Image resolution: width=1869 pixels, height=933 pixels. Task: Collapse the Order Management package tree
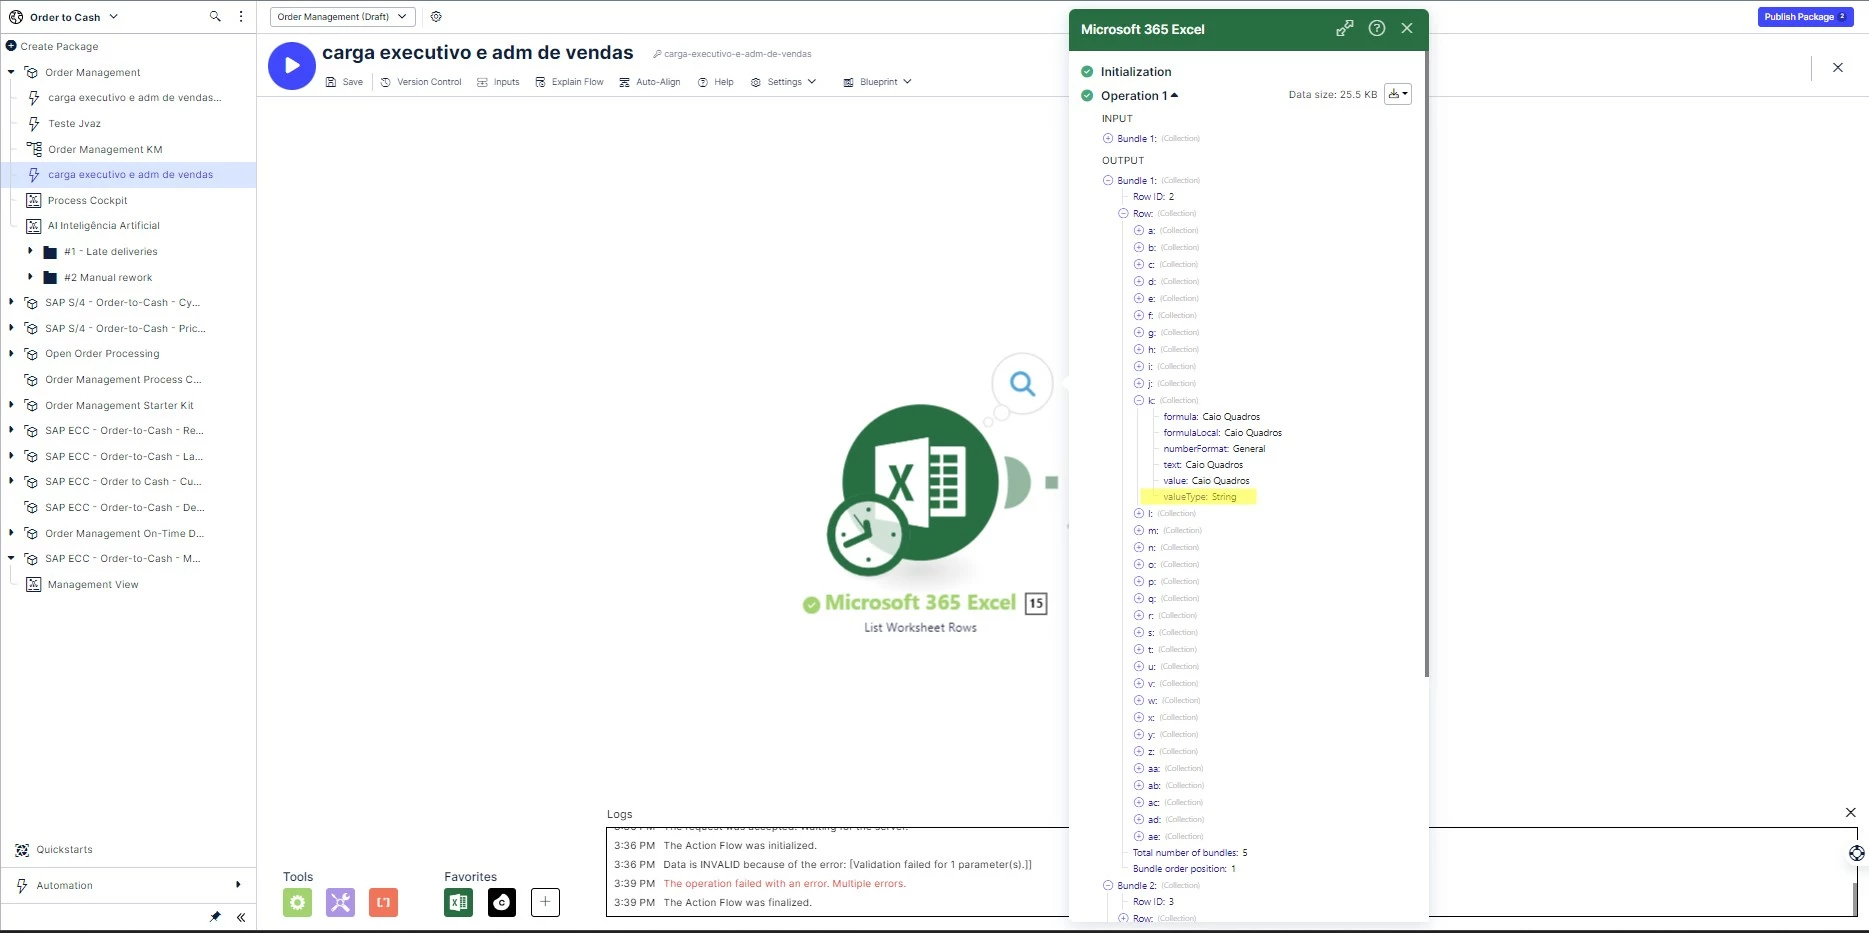11,72
